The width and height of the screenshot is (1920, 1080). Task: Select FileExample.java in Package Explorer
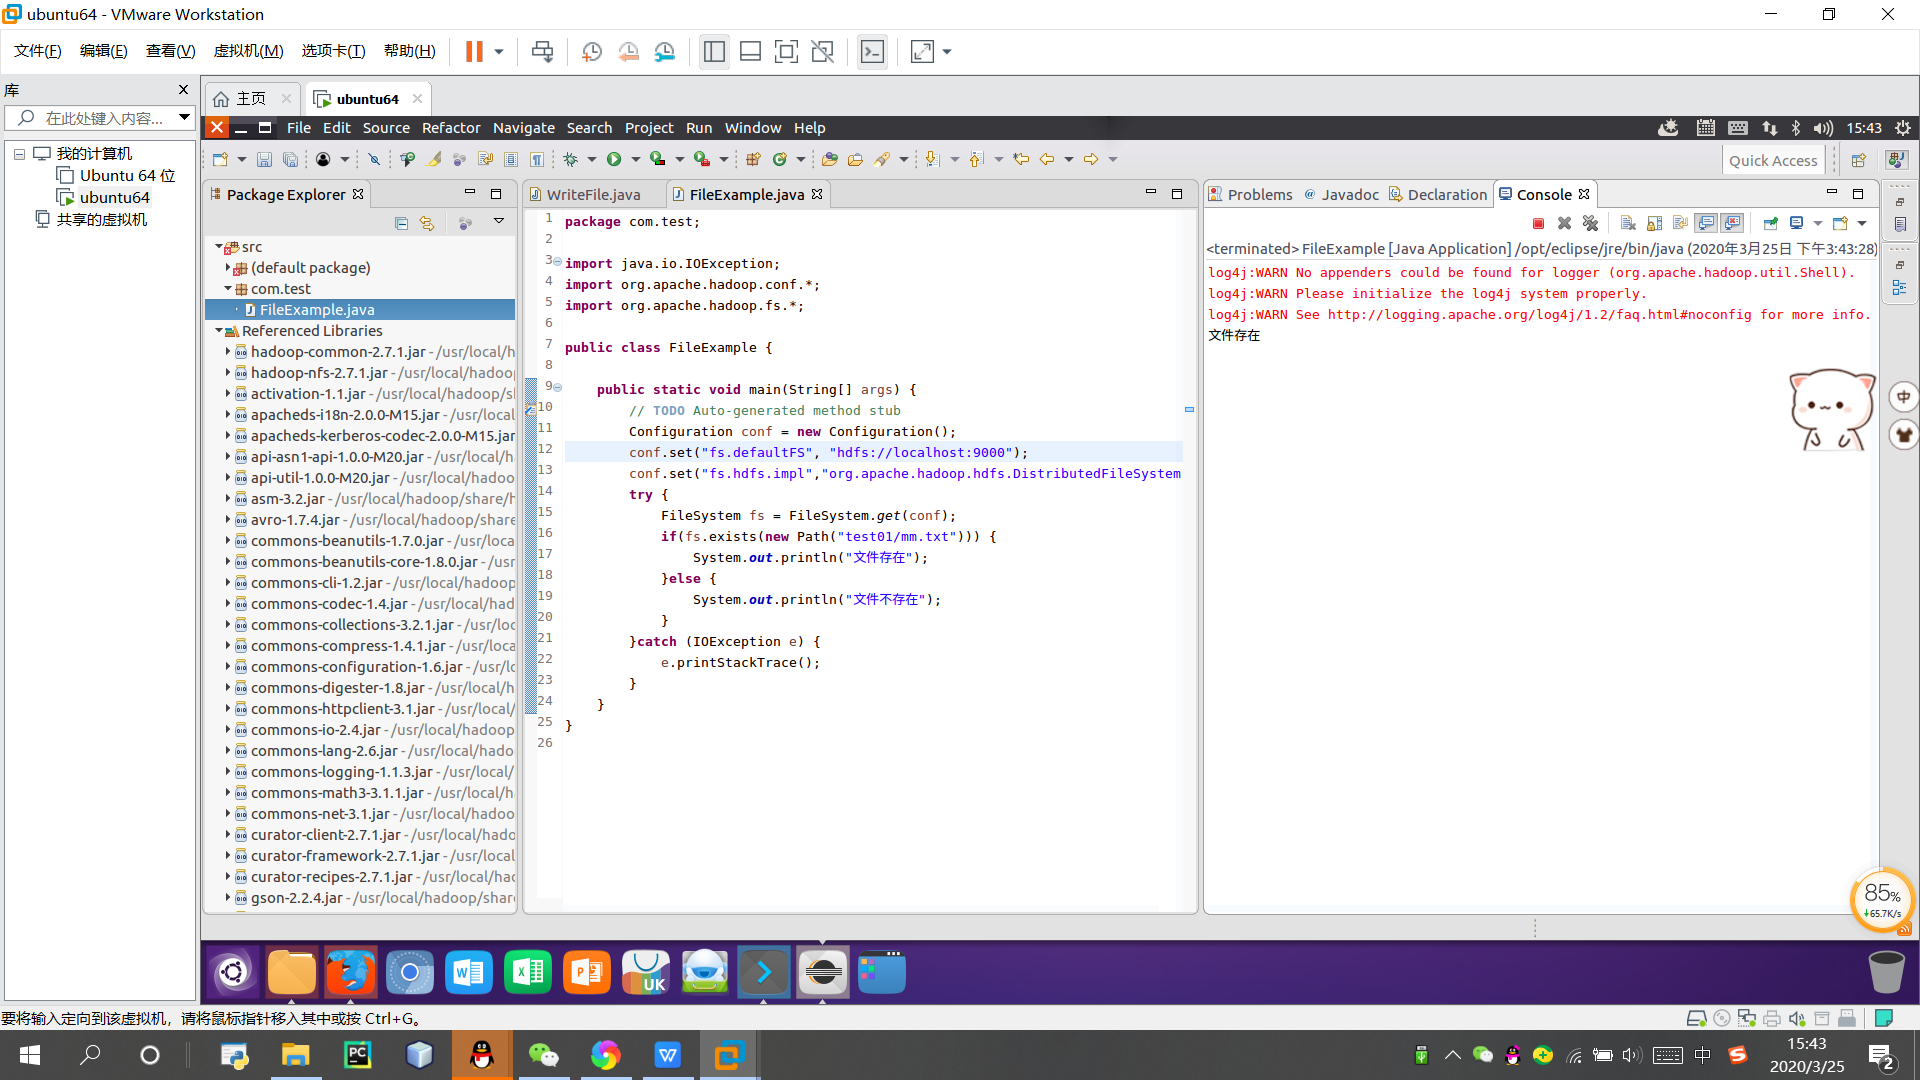click(x=317, y=310)
